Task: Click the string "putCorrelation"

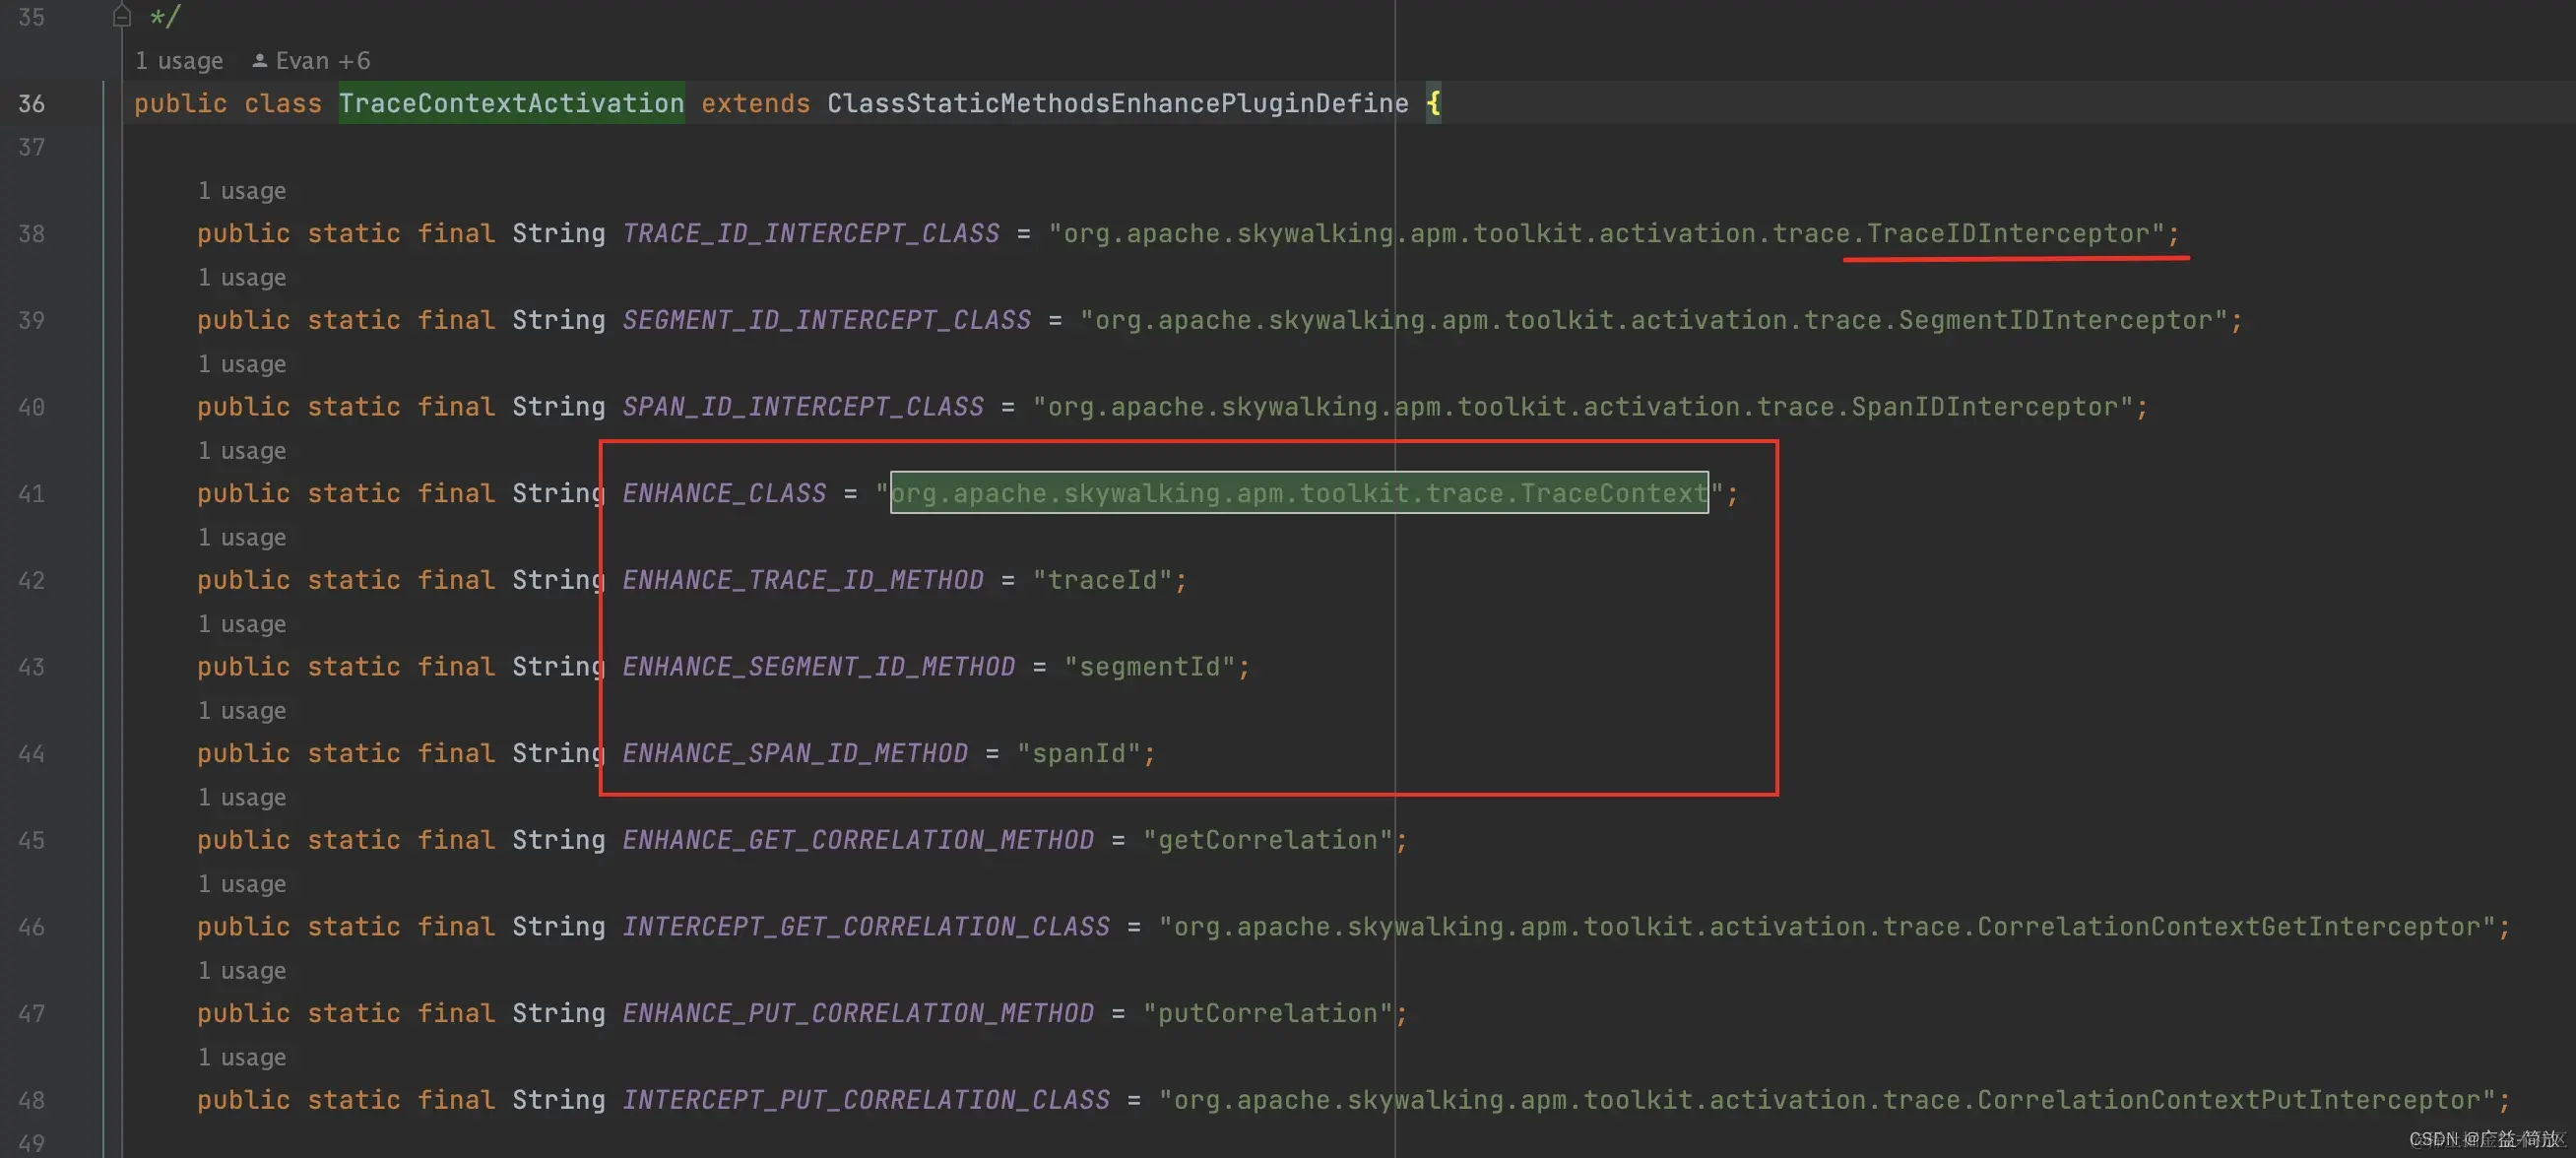Action: coord(1268,1013)
